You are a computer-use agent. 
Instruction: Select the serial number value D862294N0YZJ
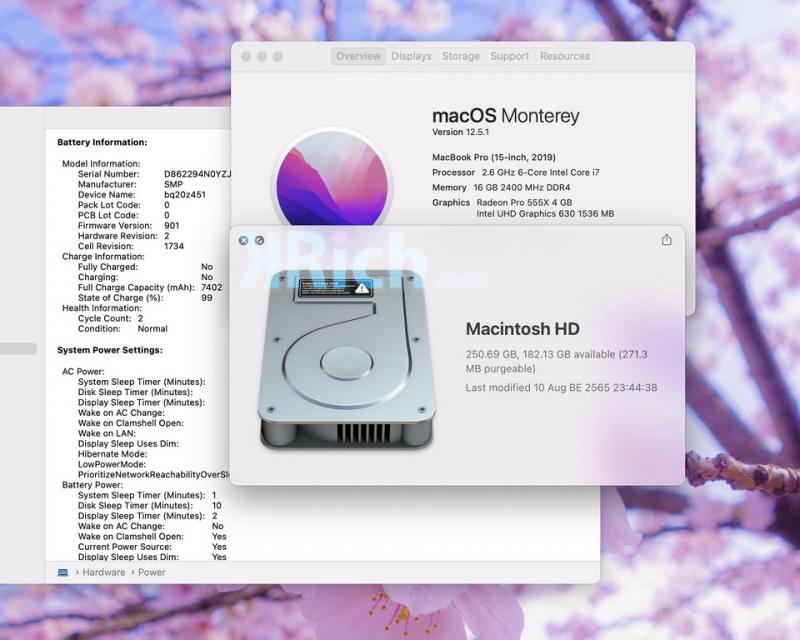tap(198, 174)
